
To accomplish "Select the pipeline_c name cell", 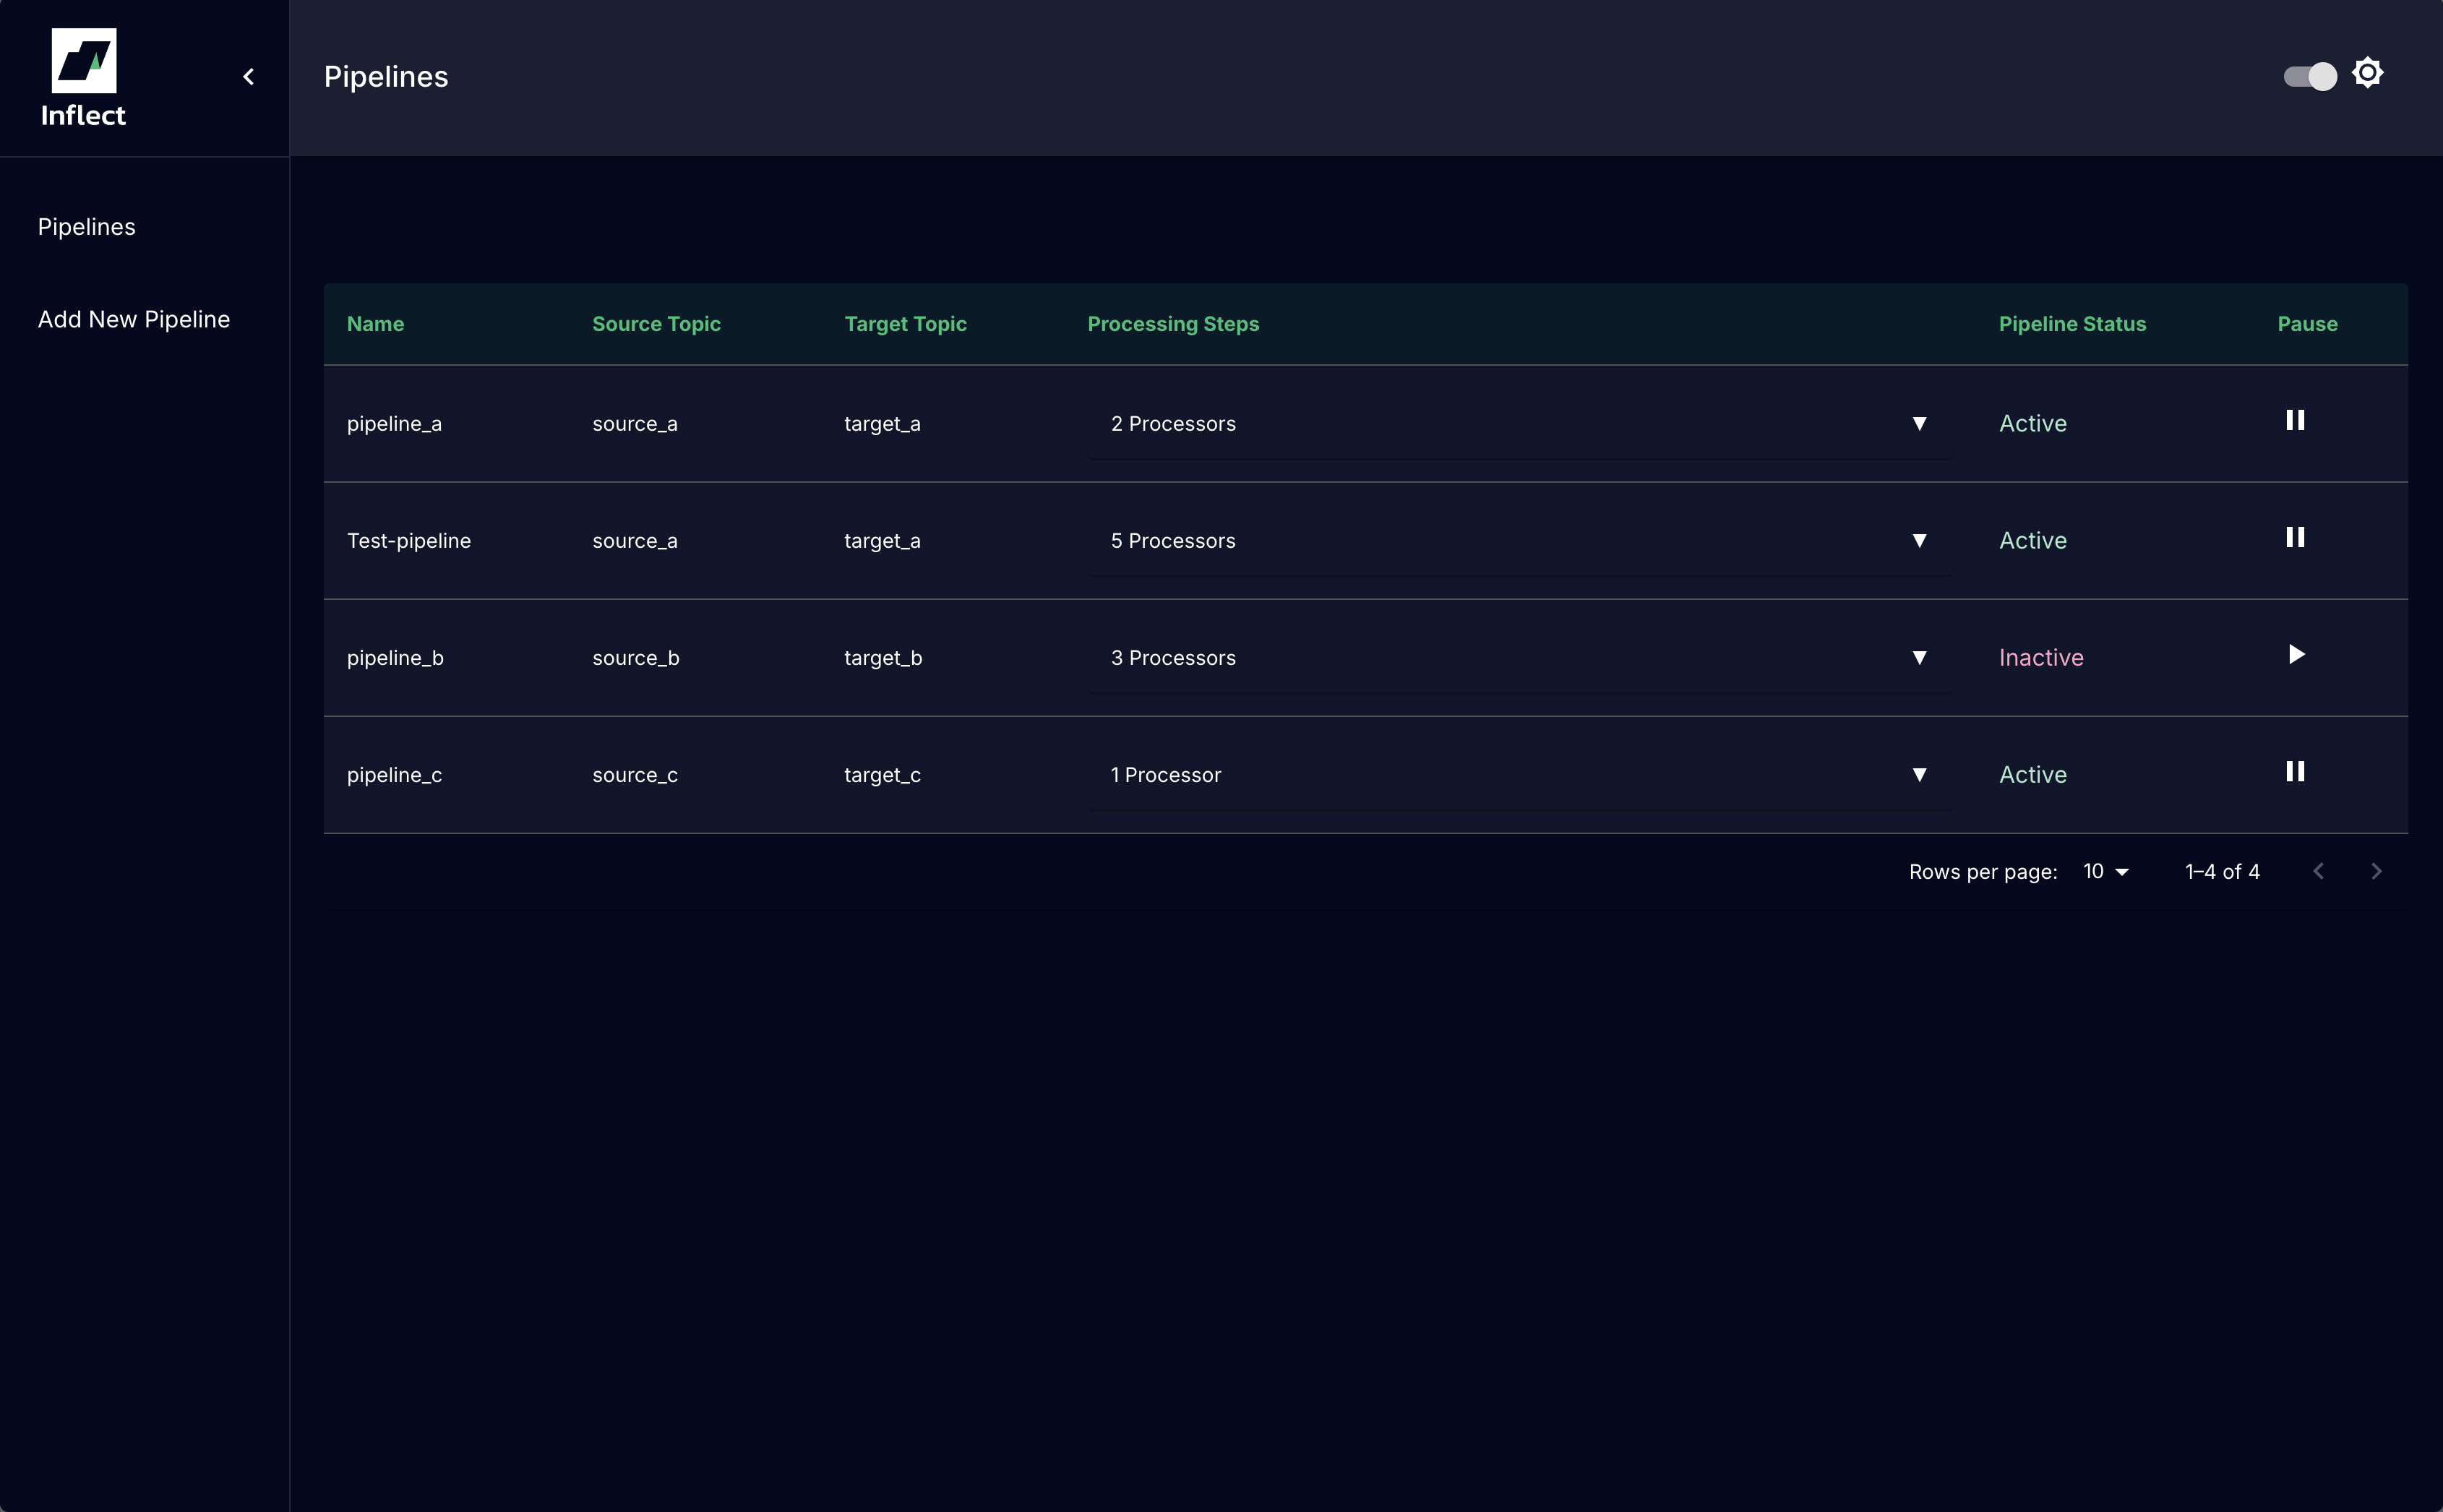I will click(x=394, y=775).
